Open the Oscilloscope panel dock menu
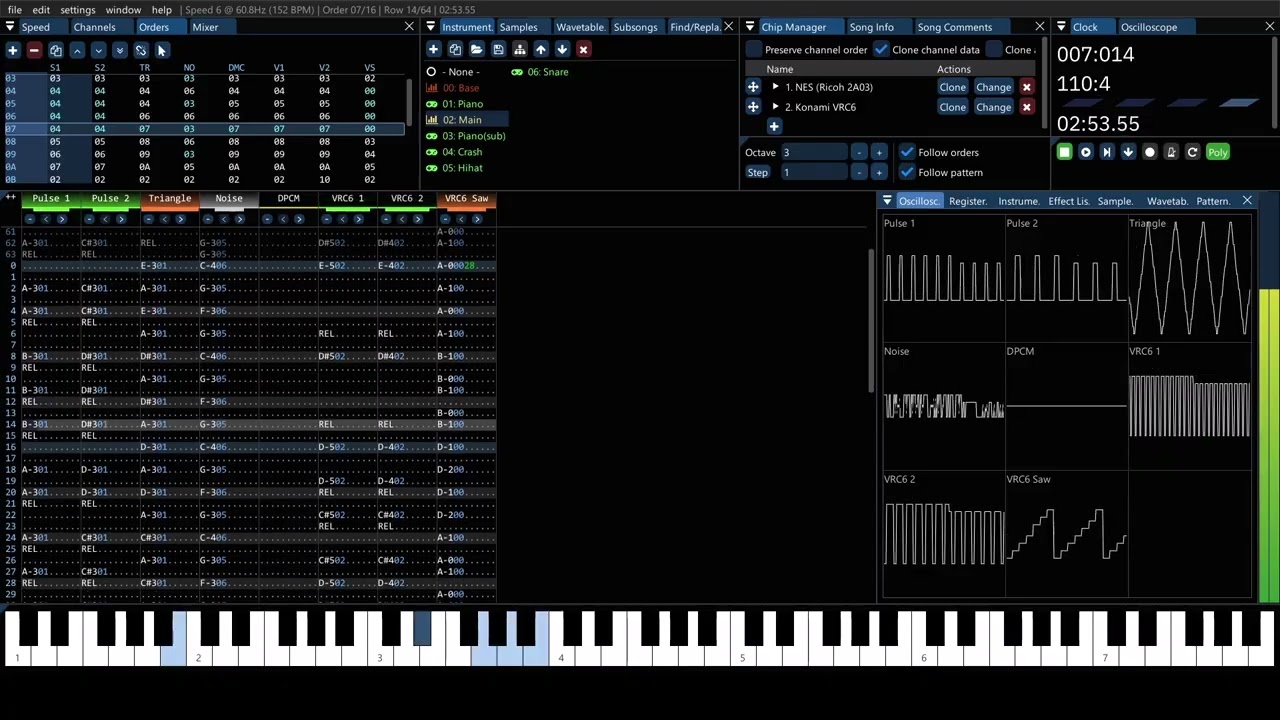The image size is (1280, 720). pyautogui.click(x=887, y=201)
